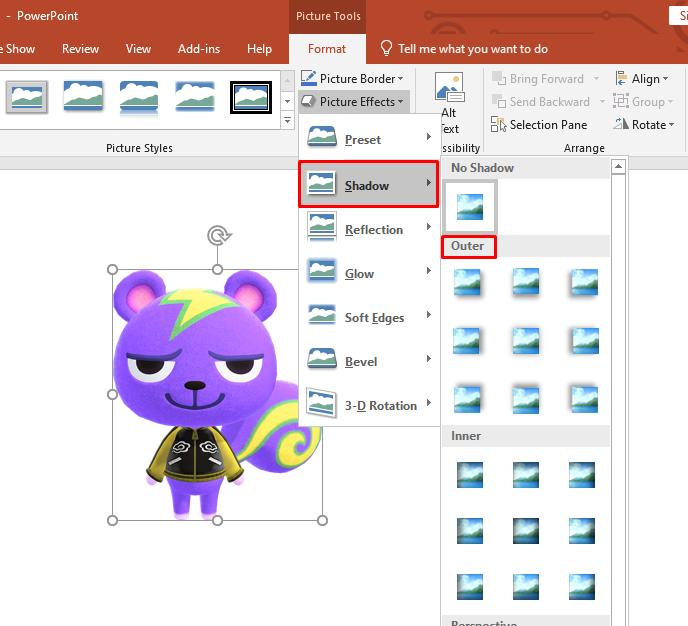Viewport: 688px width, 626px height.
Task: Open the Picture Border dropdown
Action: click(x=352, y=79)
